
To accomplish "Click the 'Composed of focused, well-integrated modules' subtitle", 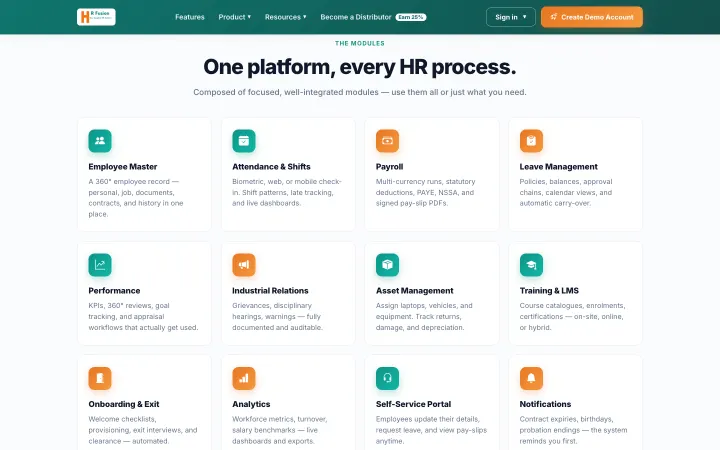I will coord(360,92).
